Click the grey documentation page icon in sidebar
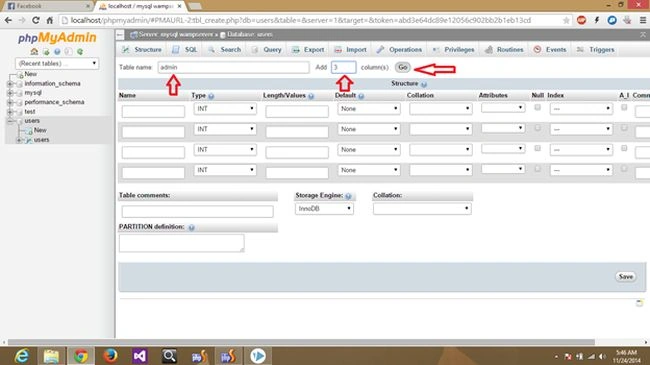650x365 pixels. [x=68, y=51]
